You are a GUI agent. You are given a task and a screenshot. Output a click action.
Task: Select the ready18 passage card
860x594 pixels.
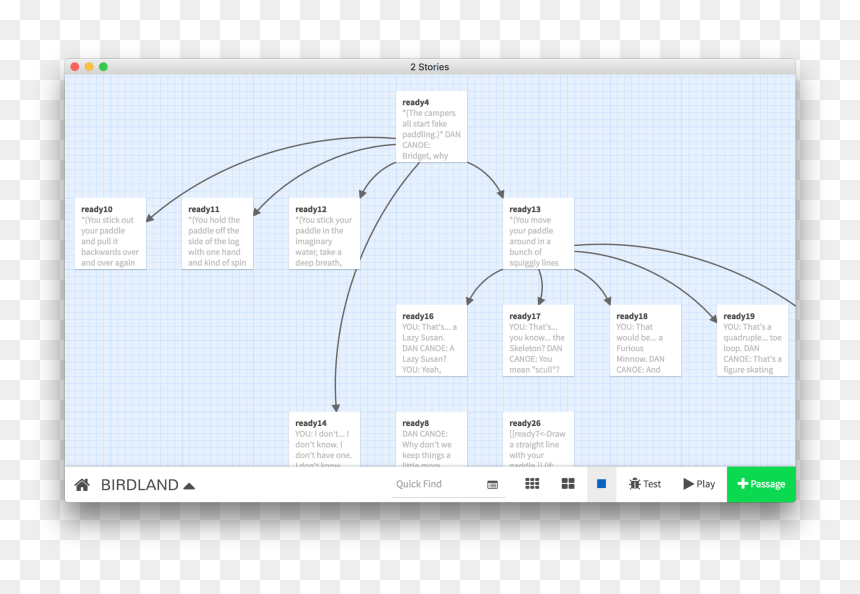click(645, 341)
